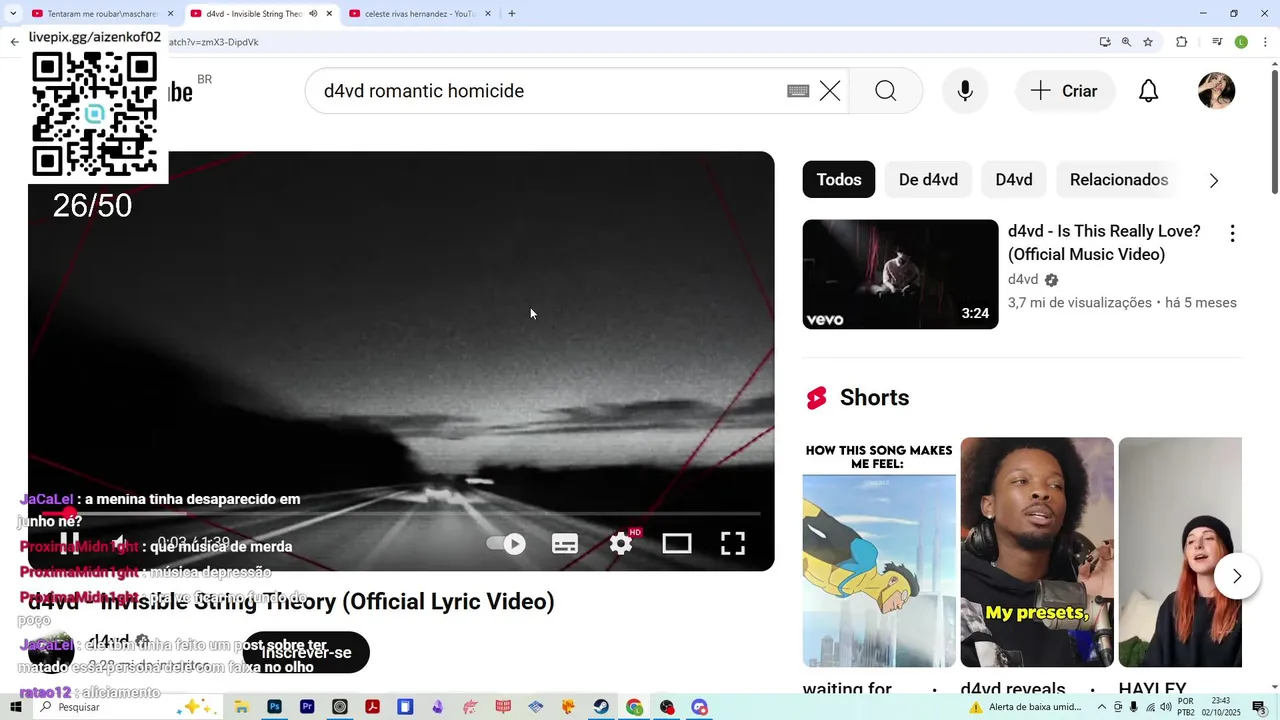Click the 'Alerta de baixa umid...' weather alert
This screenshot has height=720, width=1280.
click(1025, 707)
